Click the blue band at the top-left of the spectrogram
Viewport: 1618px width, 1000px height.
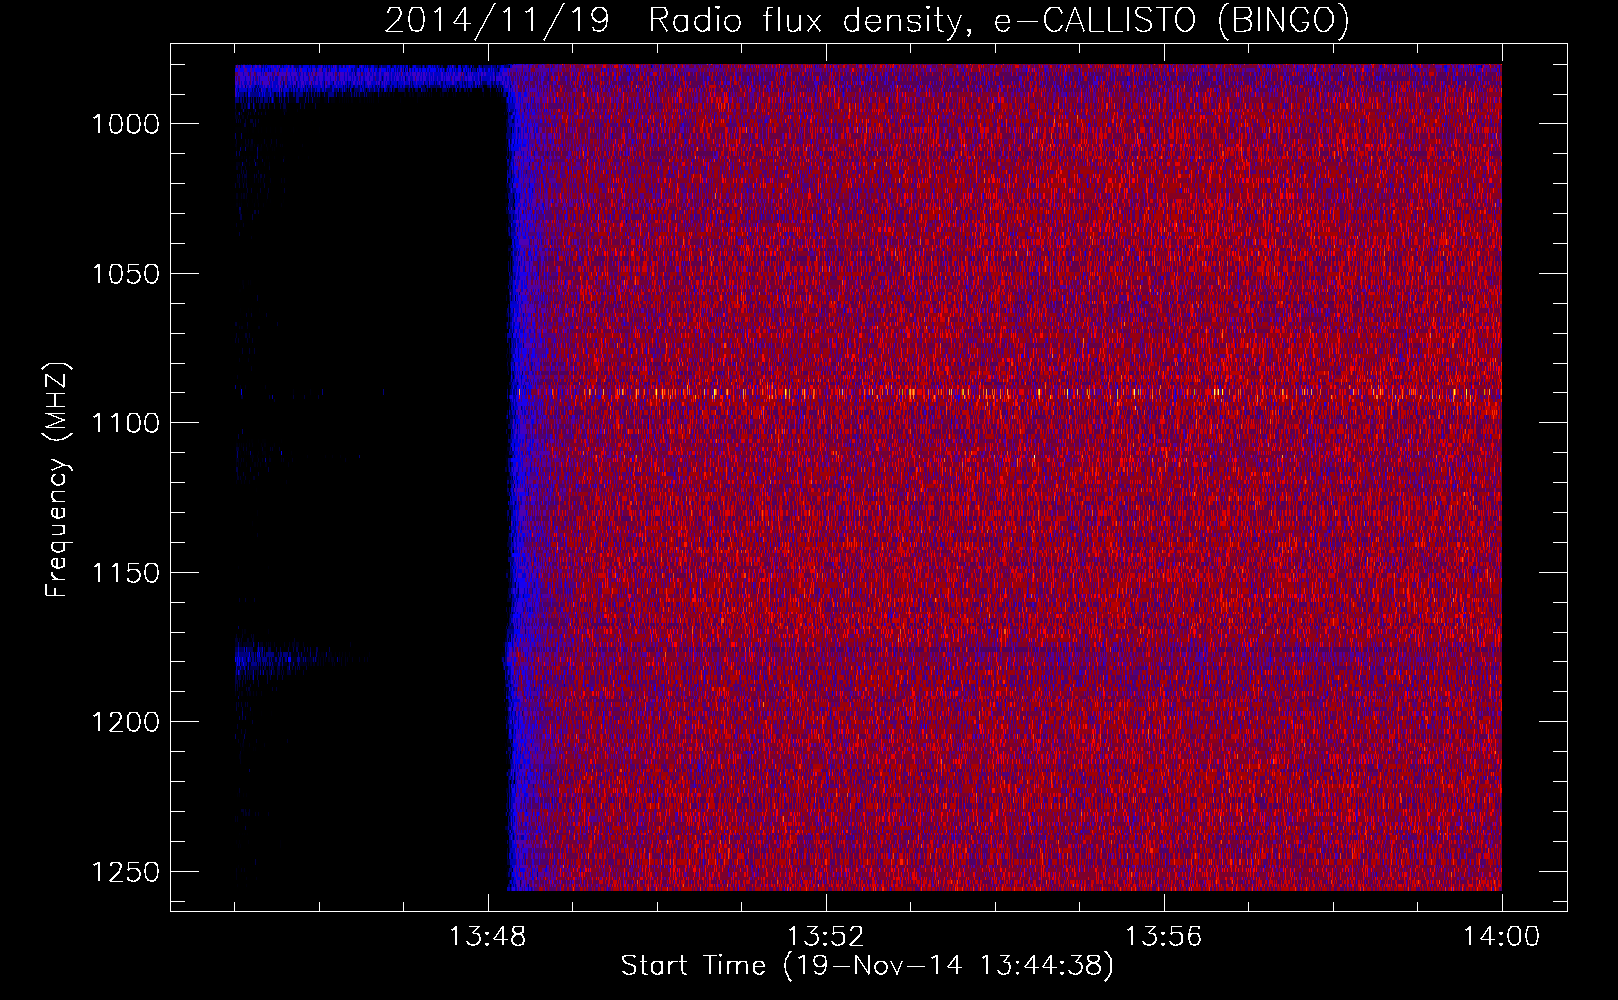(x=372, y=82)
